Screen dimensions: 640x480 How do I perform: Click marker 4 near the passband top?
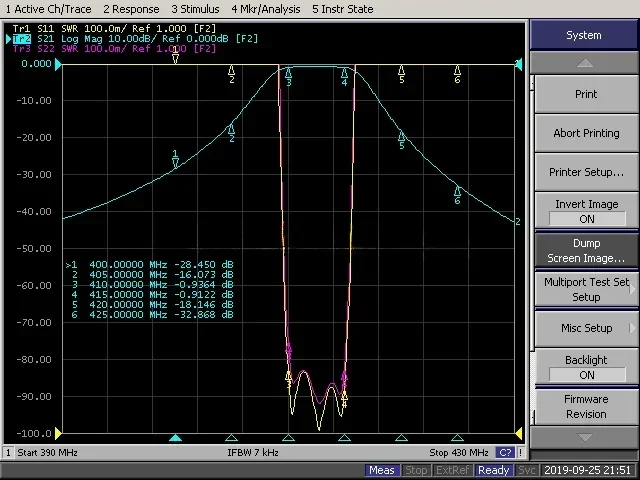coord(344,77)
